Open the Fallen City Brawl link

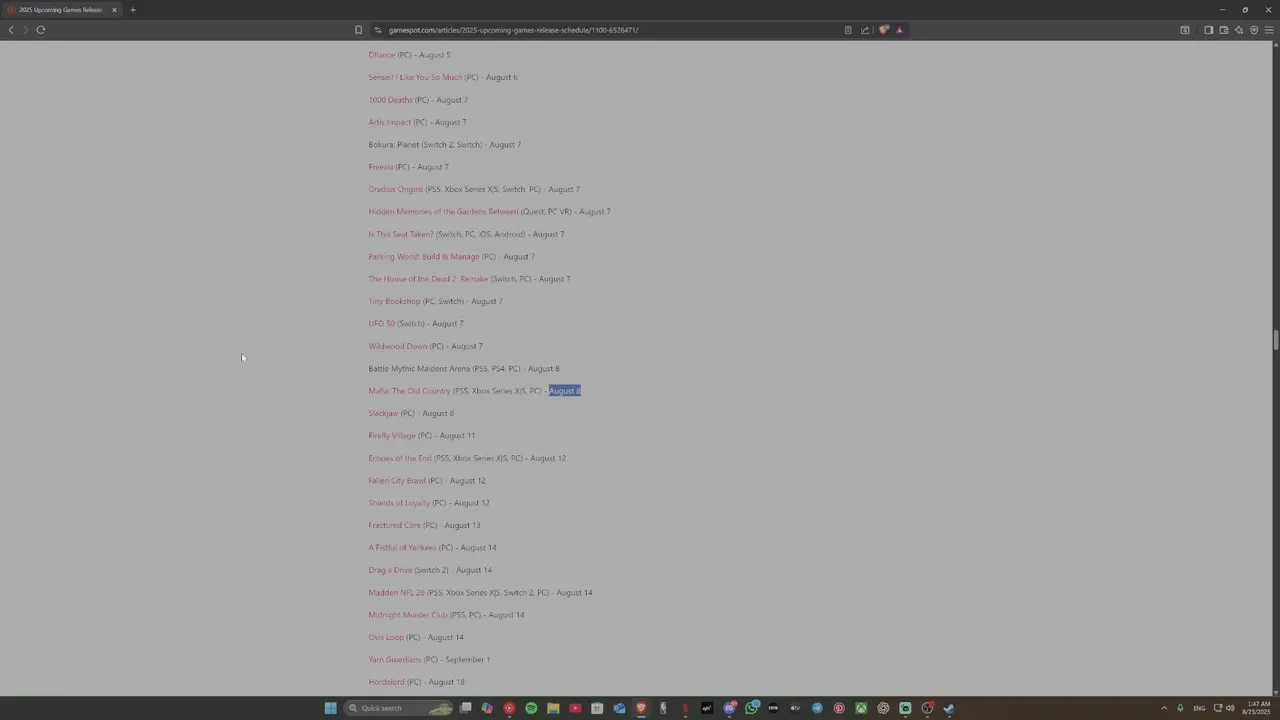point(397,481)
